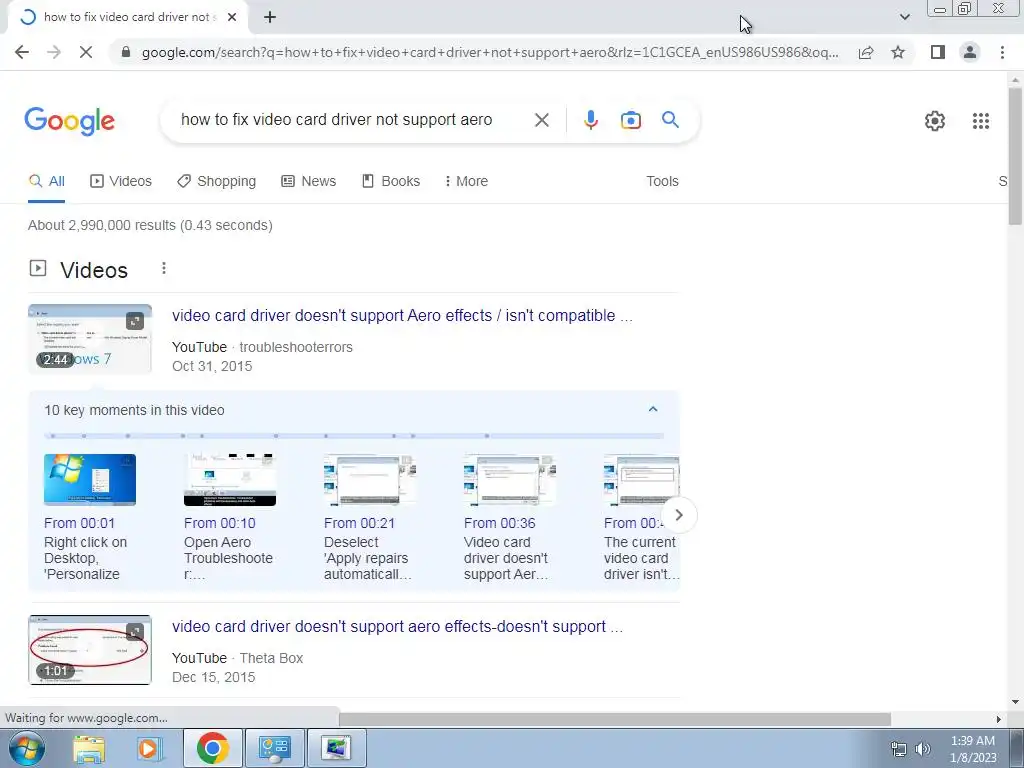
Task: Click the vertical page scrollbar thumb
Action: (1015, 155)
